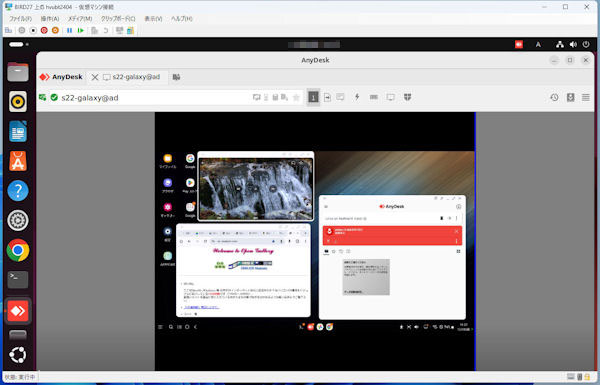Viewport: 600px width, 385px height.
Task: Click the green connection status icon
Action: [x=42, y=98]
